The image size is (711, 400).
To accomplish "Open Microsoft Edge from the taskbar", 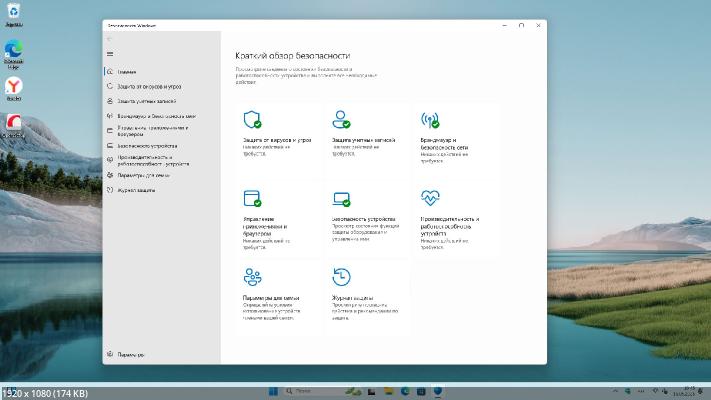I will click(405, 391).
